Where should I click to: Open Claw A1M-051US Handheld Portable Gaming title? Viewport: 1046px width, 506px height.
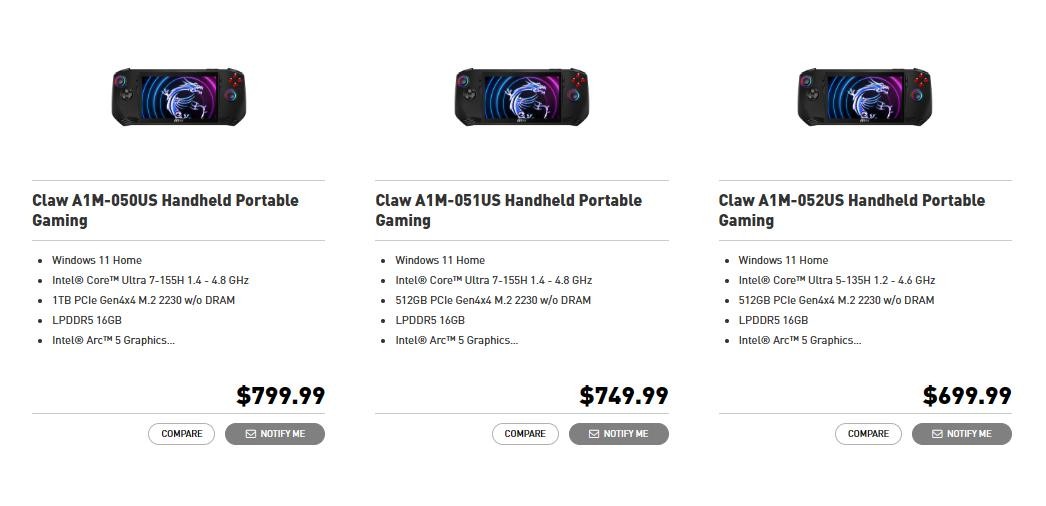508,210
